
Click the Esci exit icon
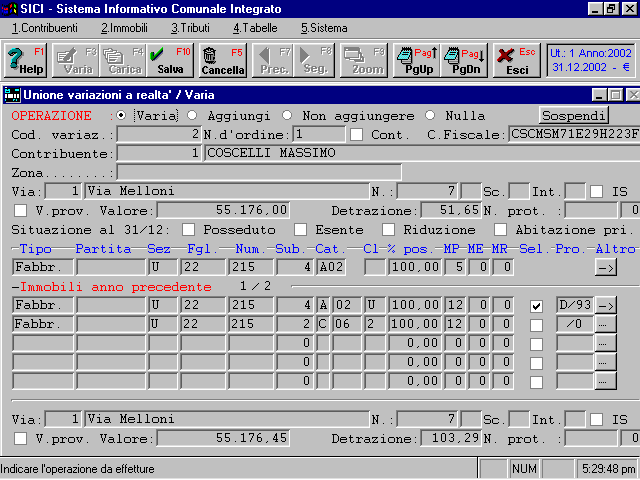pyautogui.click(x=517, y=60)
